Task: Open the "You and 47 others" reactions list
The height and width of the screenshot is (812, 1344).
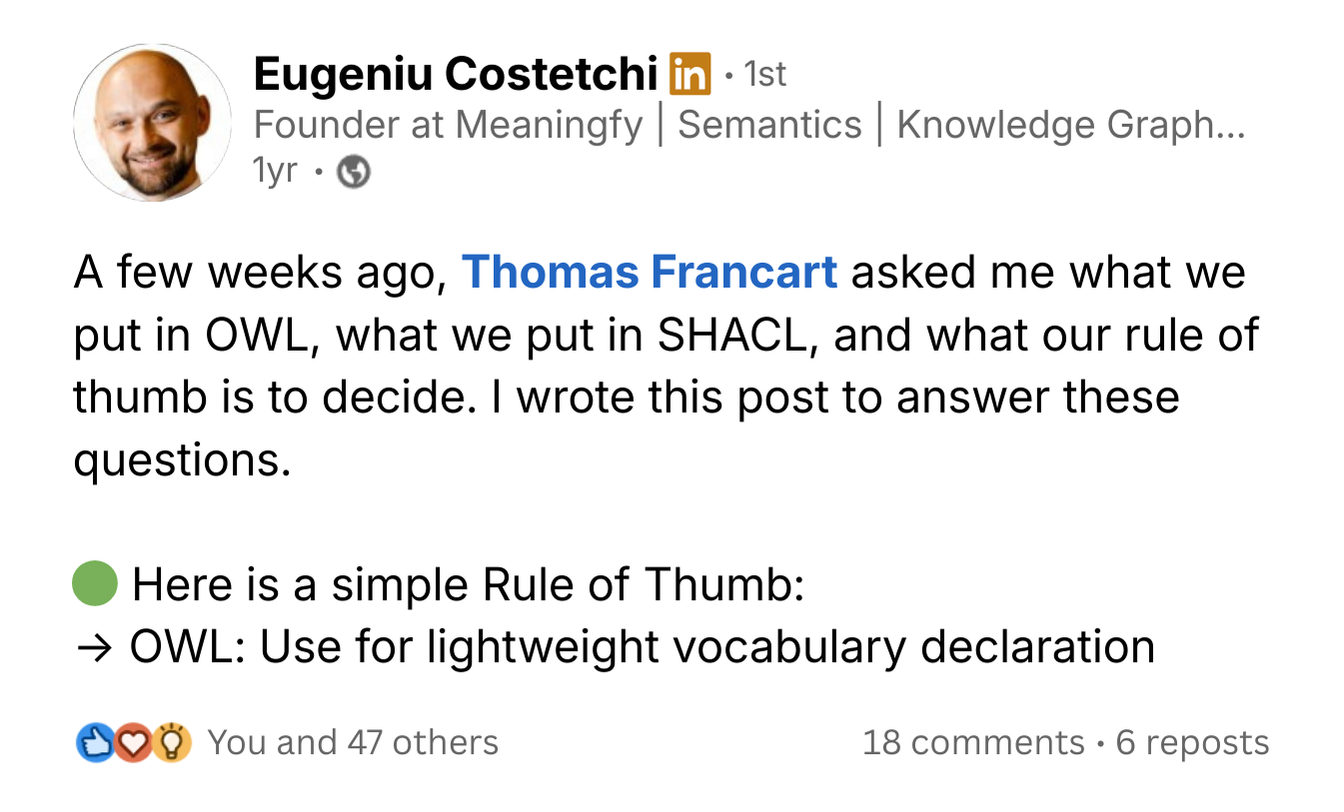Action: coord(352,743)
